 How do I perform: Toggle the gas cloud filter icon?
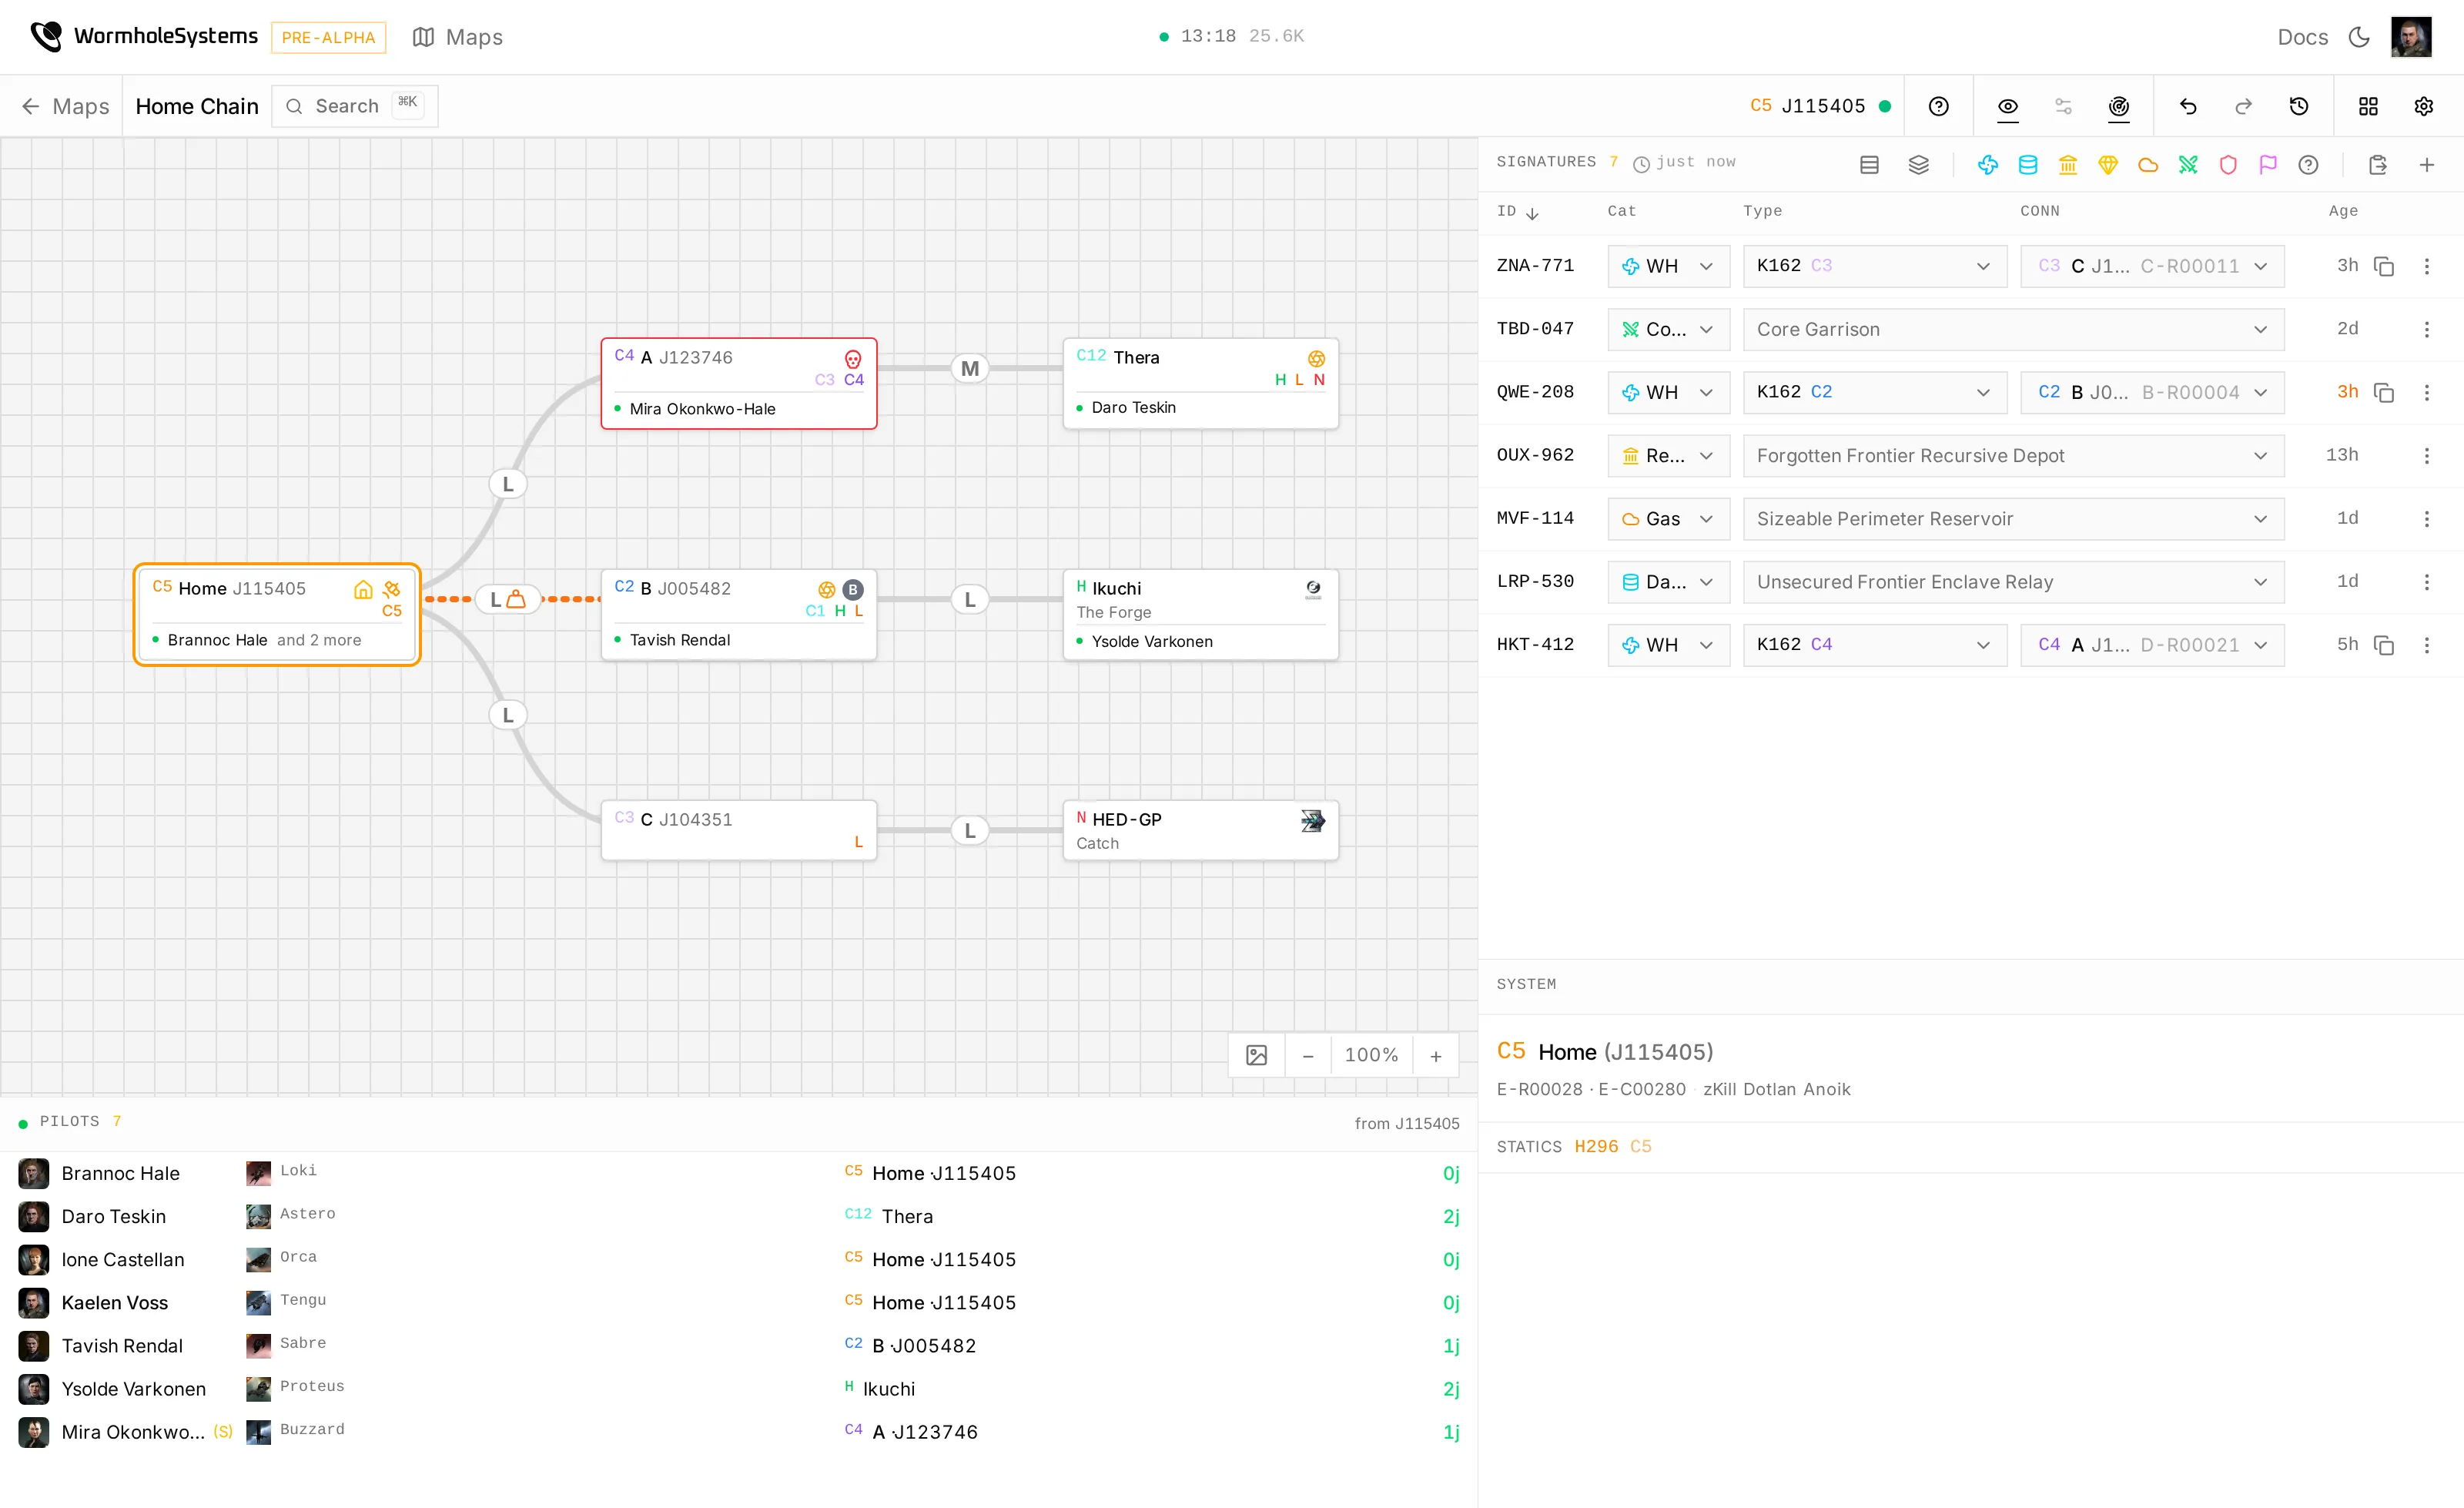click(2147, 165)
